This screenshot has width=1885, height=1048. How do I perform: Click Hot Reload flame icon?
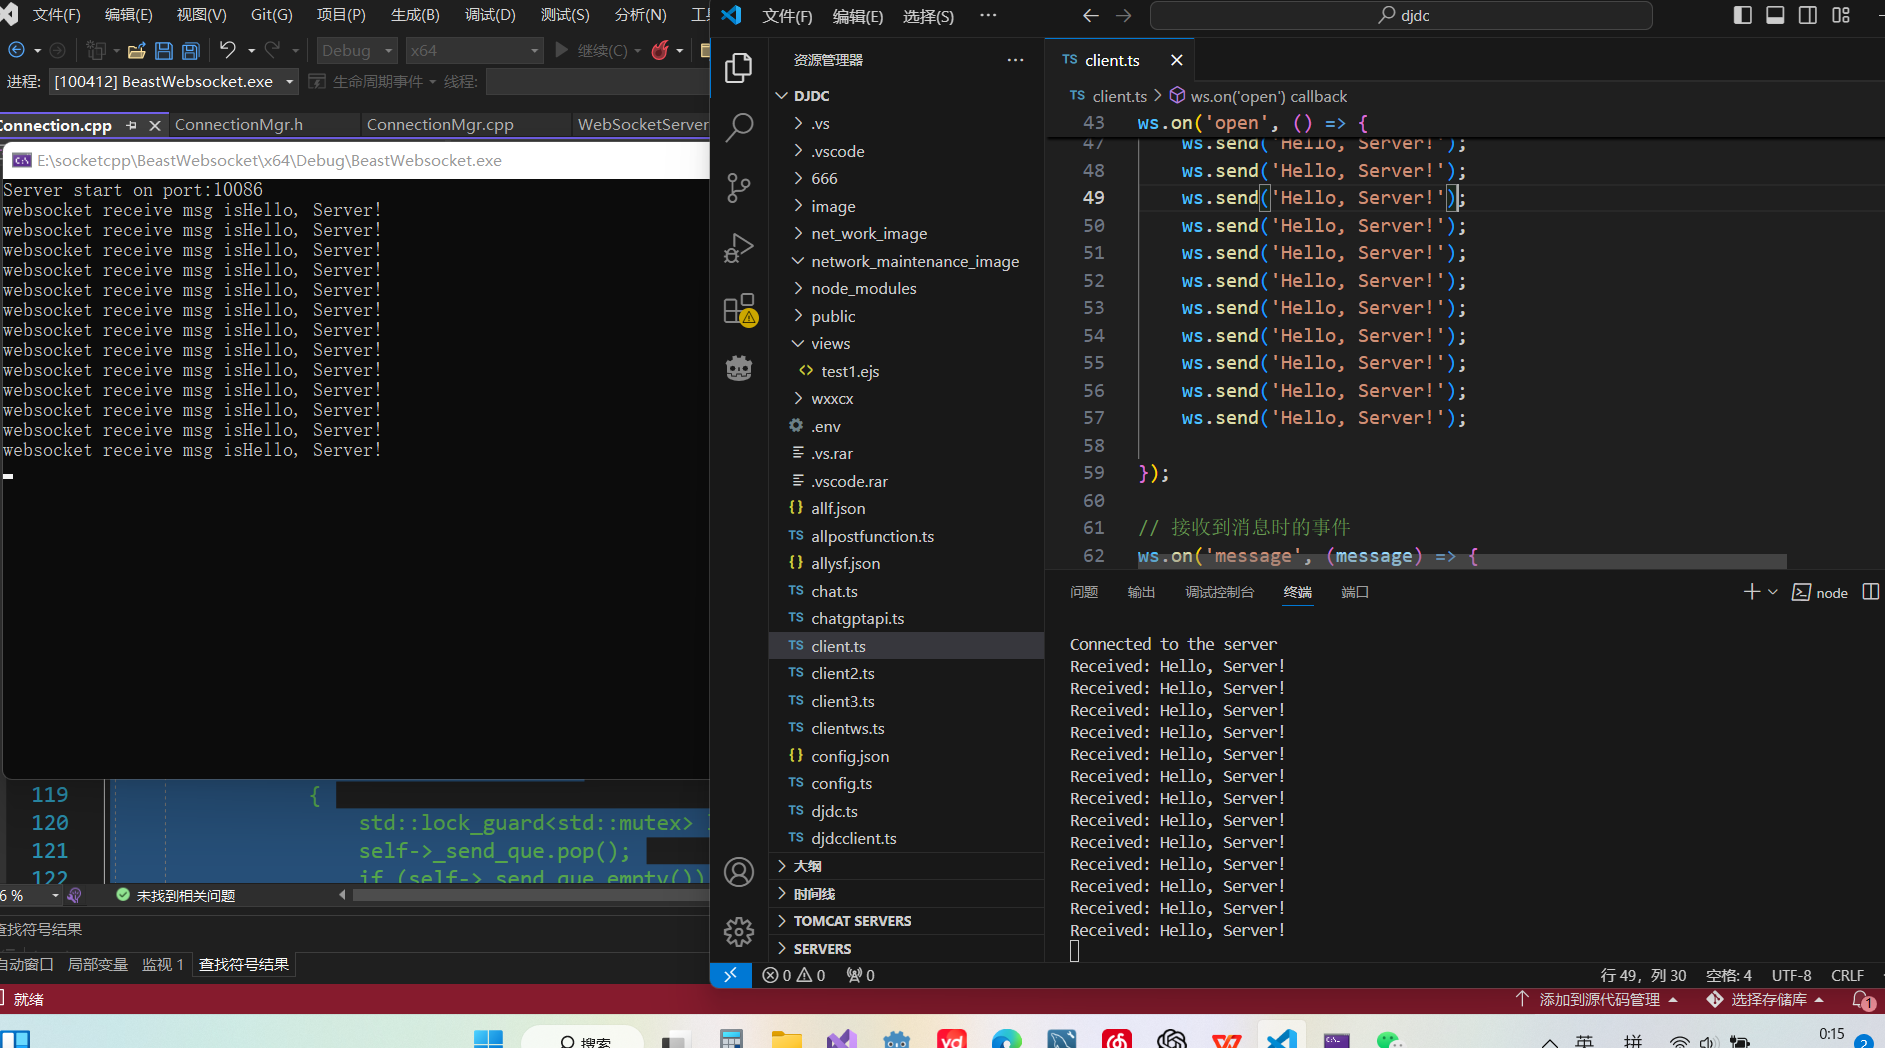pyautogui.click(x=660, y=50)
